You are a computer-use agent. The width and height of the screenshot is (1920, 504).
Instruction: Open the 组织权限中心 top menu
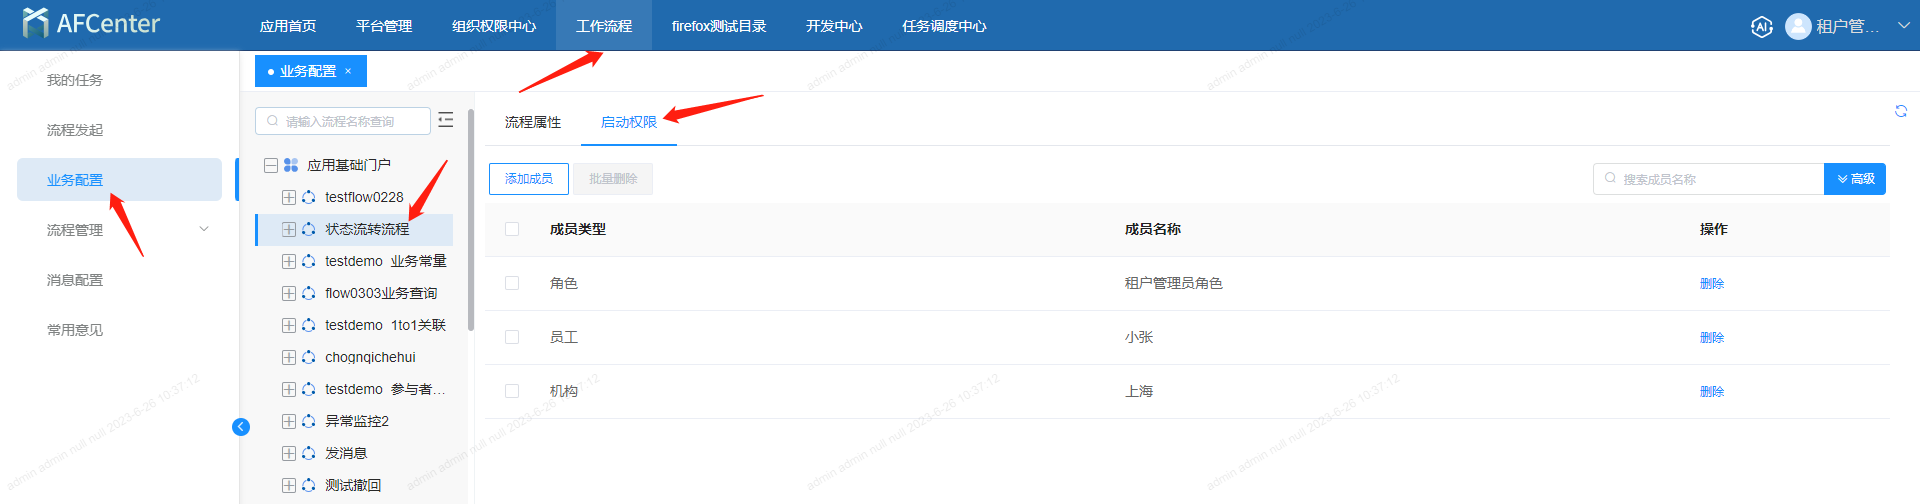(x=494, y=26)
